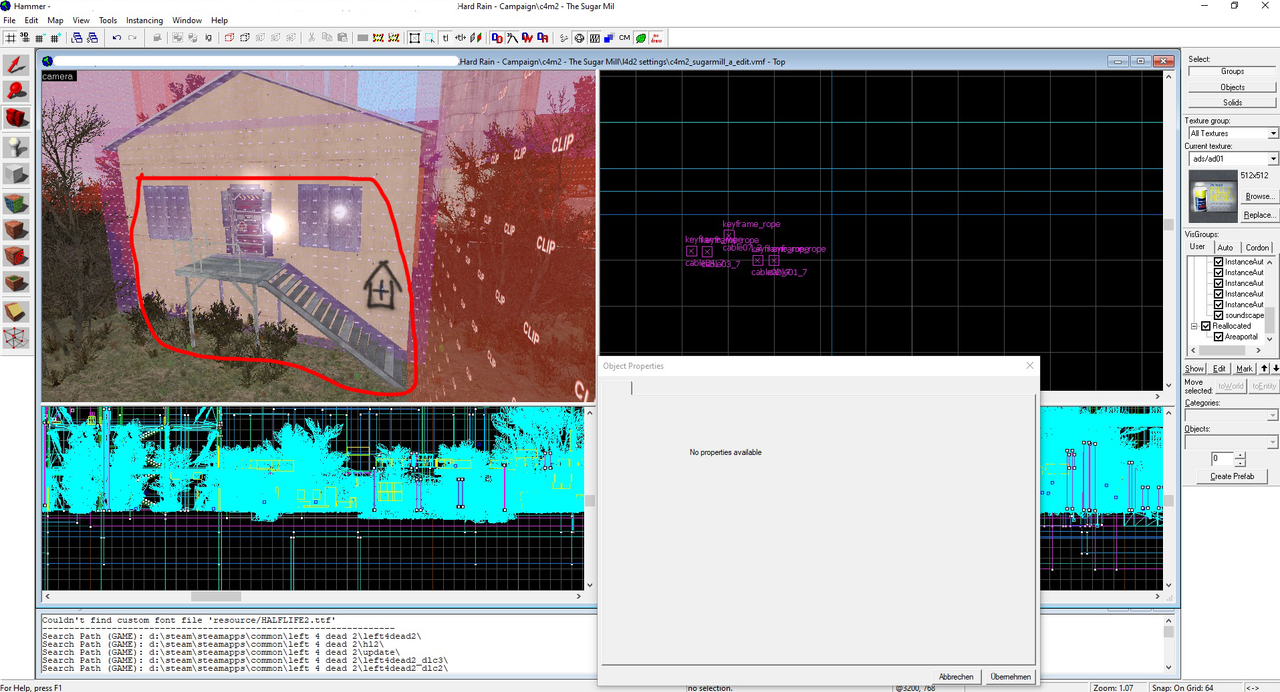This screenshot has height=692, width=1280.
Task: Click the Solids select button
Action: tap(1232, 102)
